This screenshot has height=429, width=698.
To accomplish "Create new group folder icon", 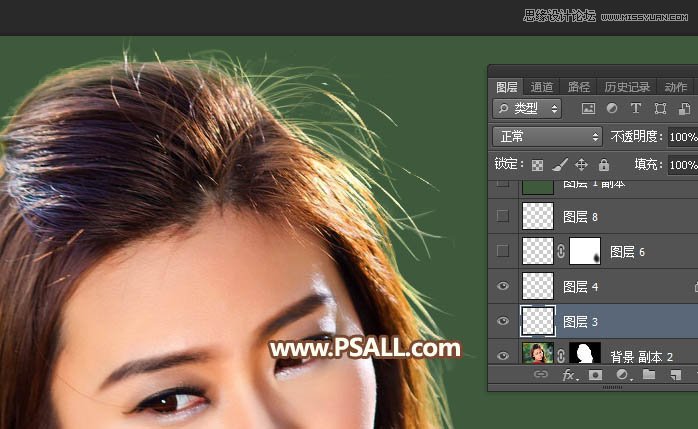I will coord(649,375).
